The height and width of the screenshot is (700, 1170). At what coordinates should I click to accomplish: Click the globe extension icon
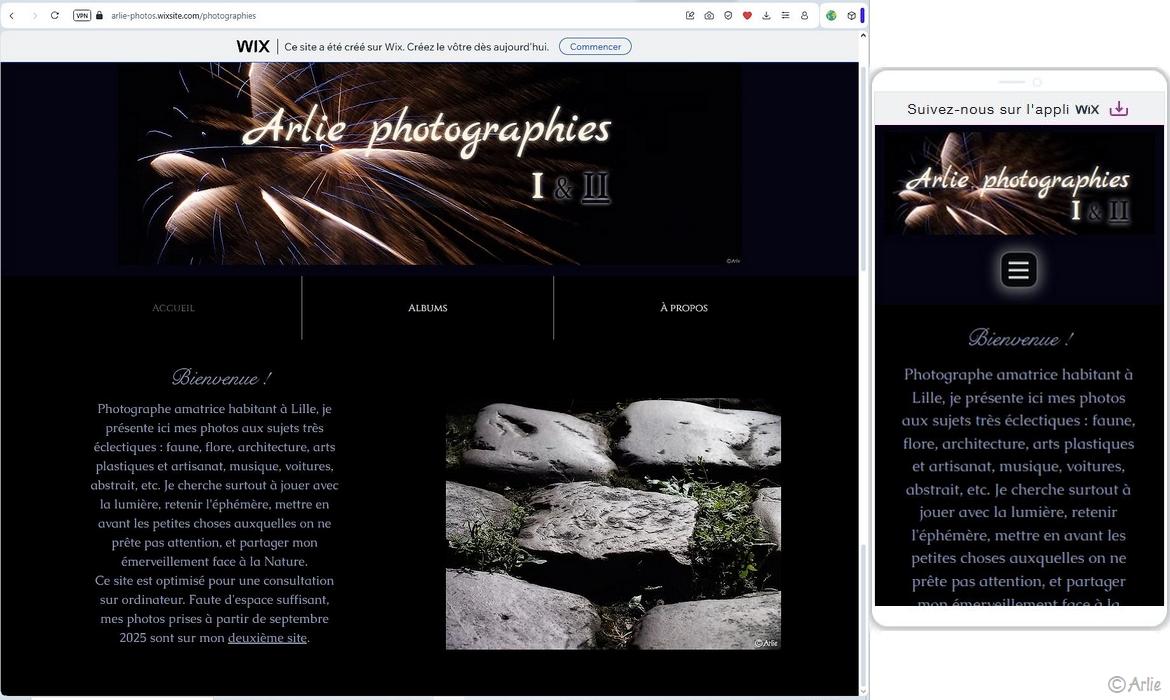(x=830, y=15)
